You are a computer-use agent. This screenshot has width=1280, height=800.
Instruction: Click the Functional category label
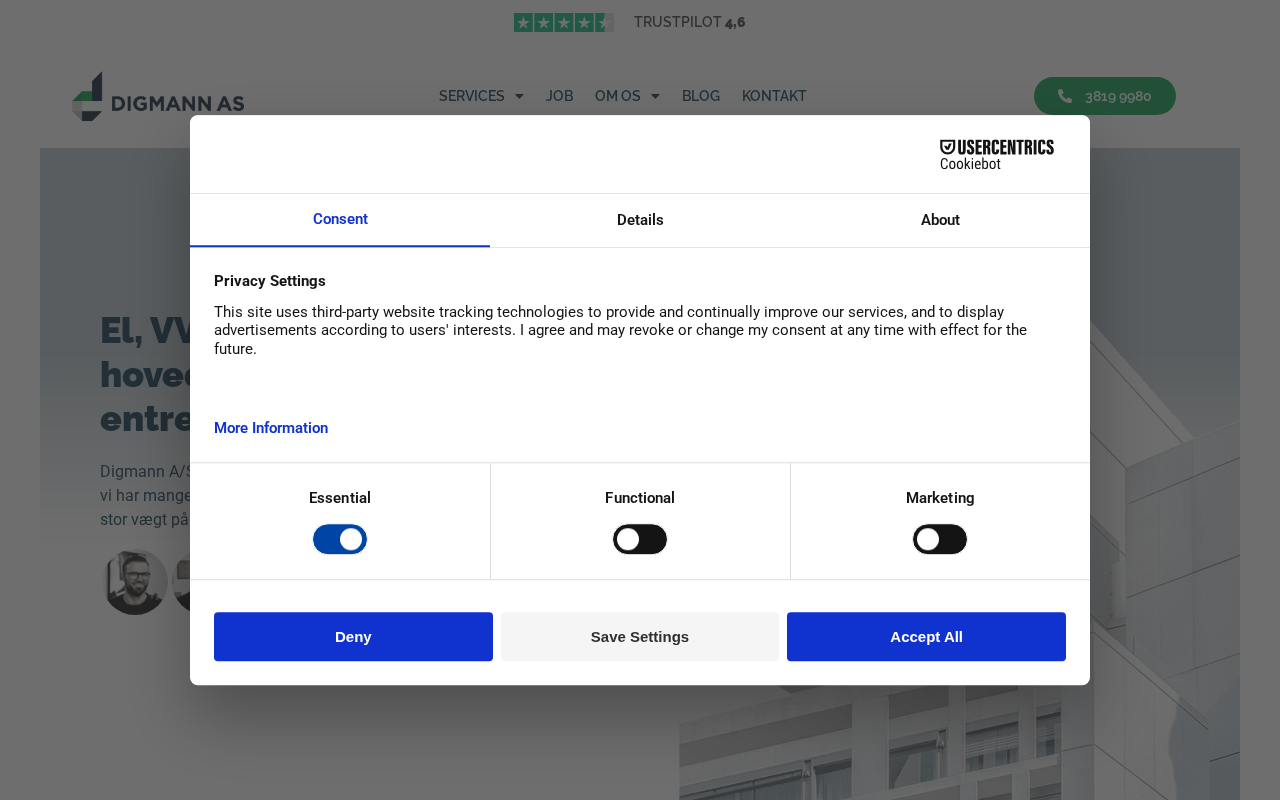[640, 498]
